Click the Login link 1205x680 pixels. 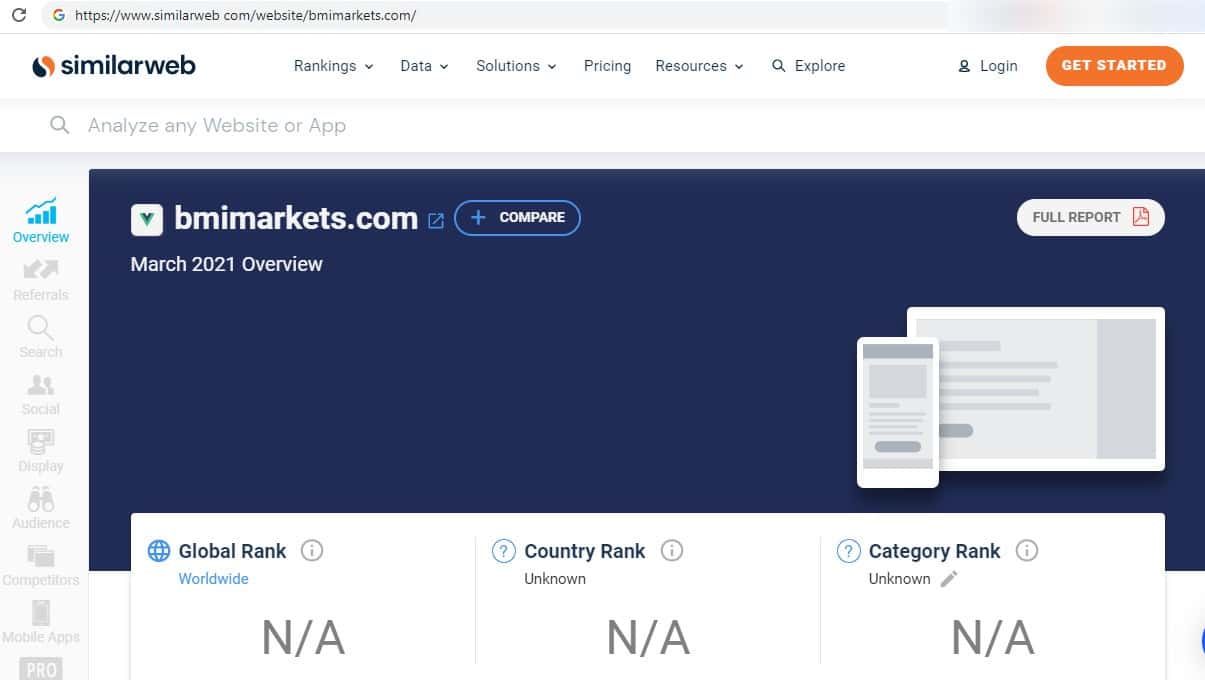pos(987,66)
